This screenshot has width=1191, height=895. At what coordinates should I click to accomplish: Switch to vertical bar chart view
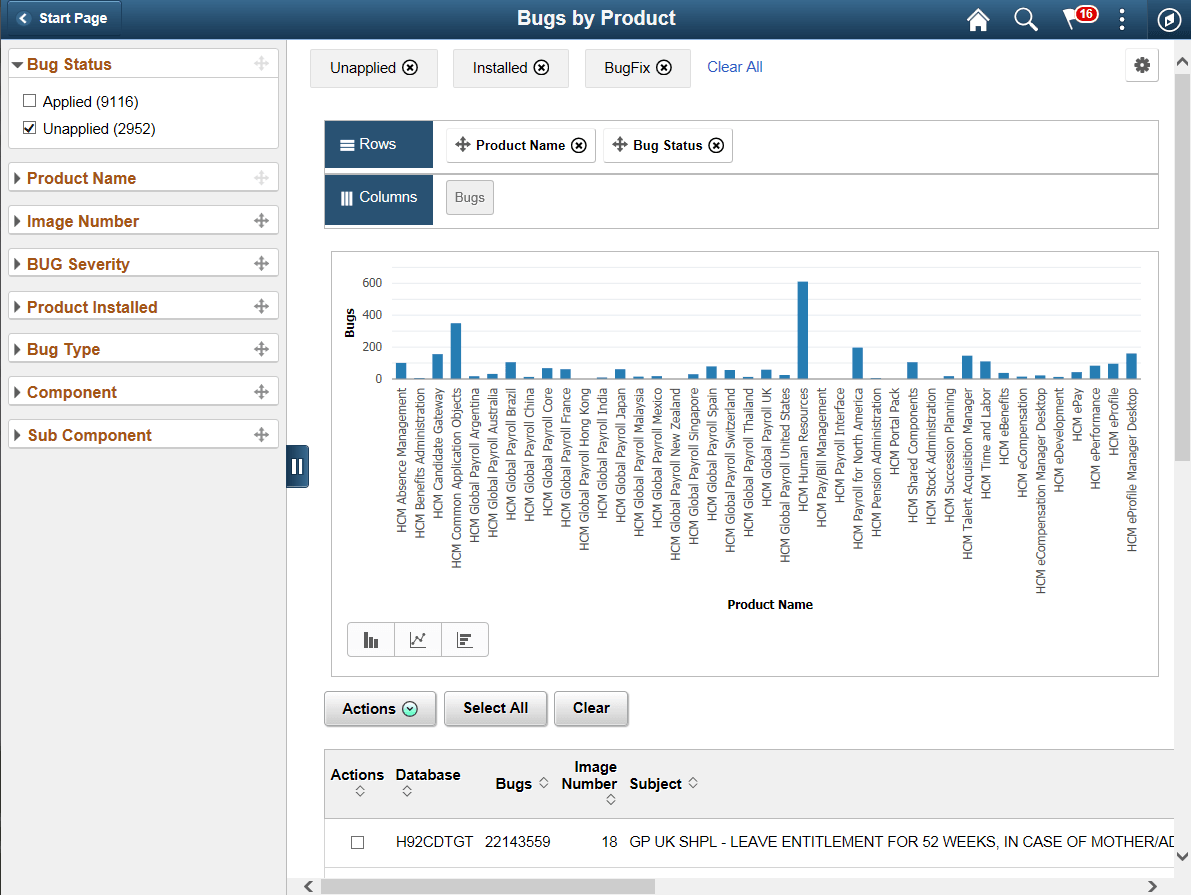371,640
